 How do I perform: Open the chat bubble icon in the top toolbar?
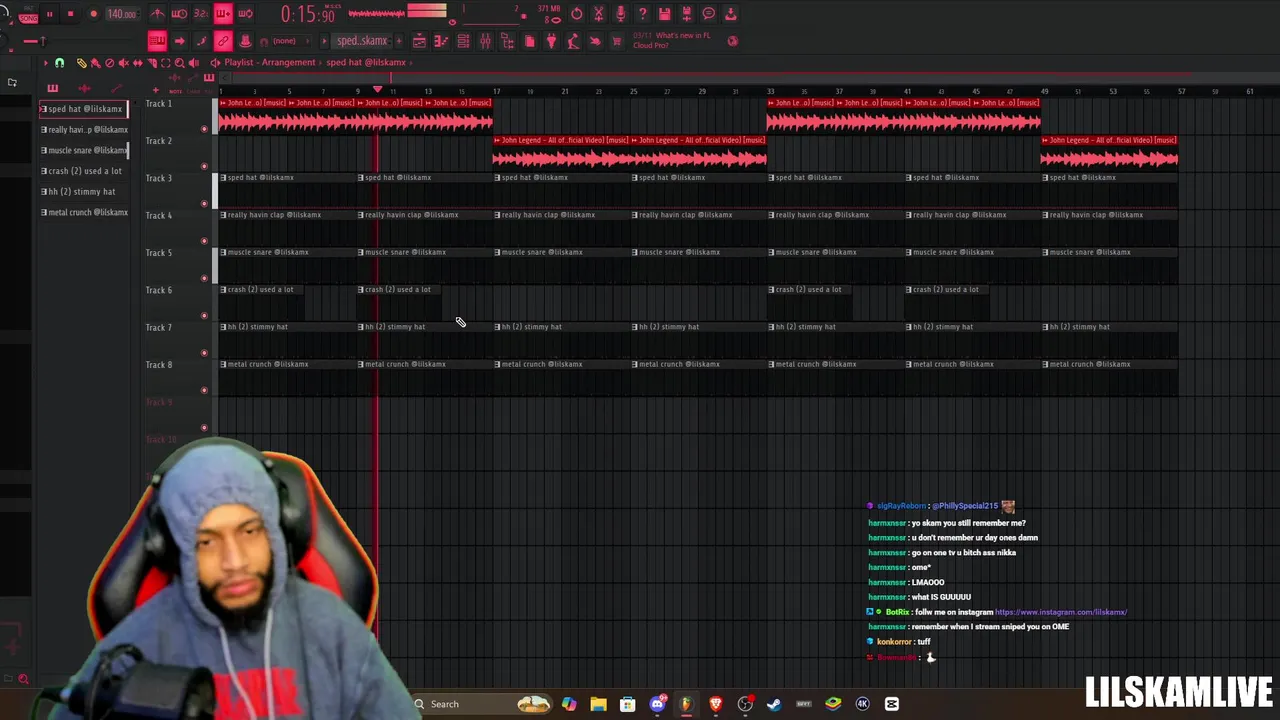pos(709,14)
